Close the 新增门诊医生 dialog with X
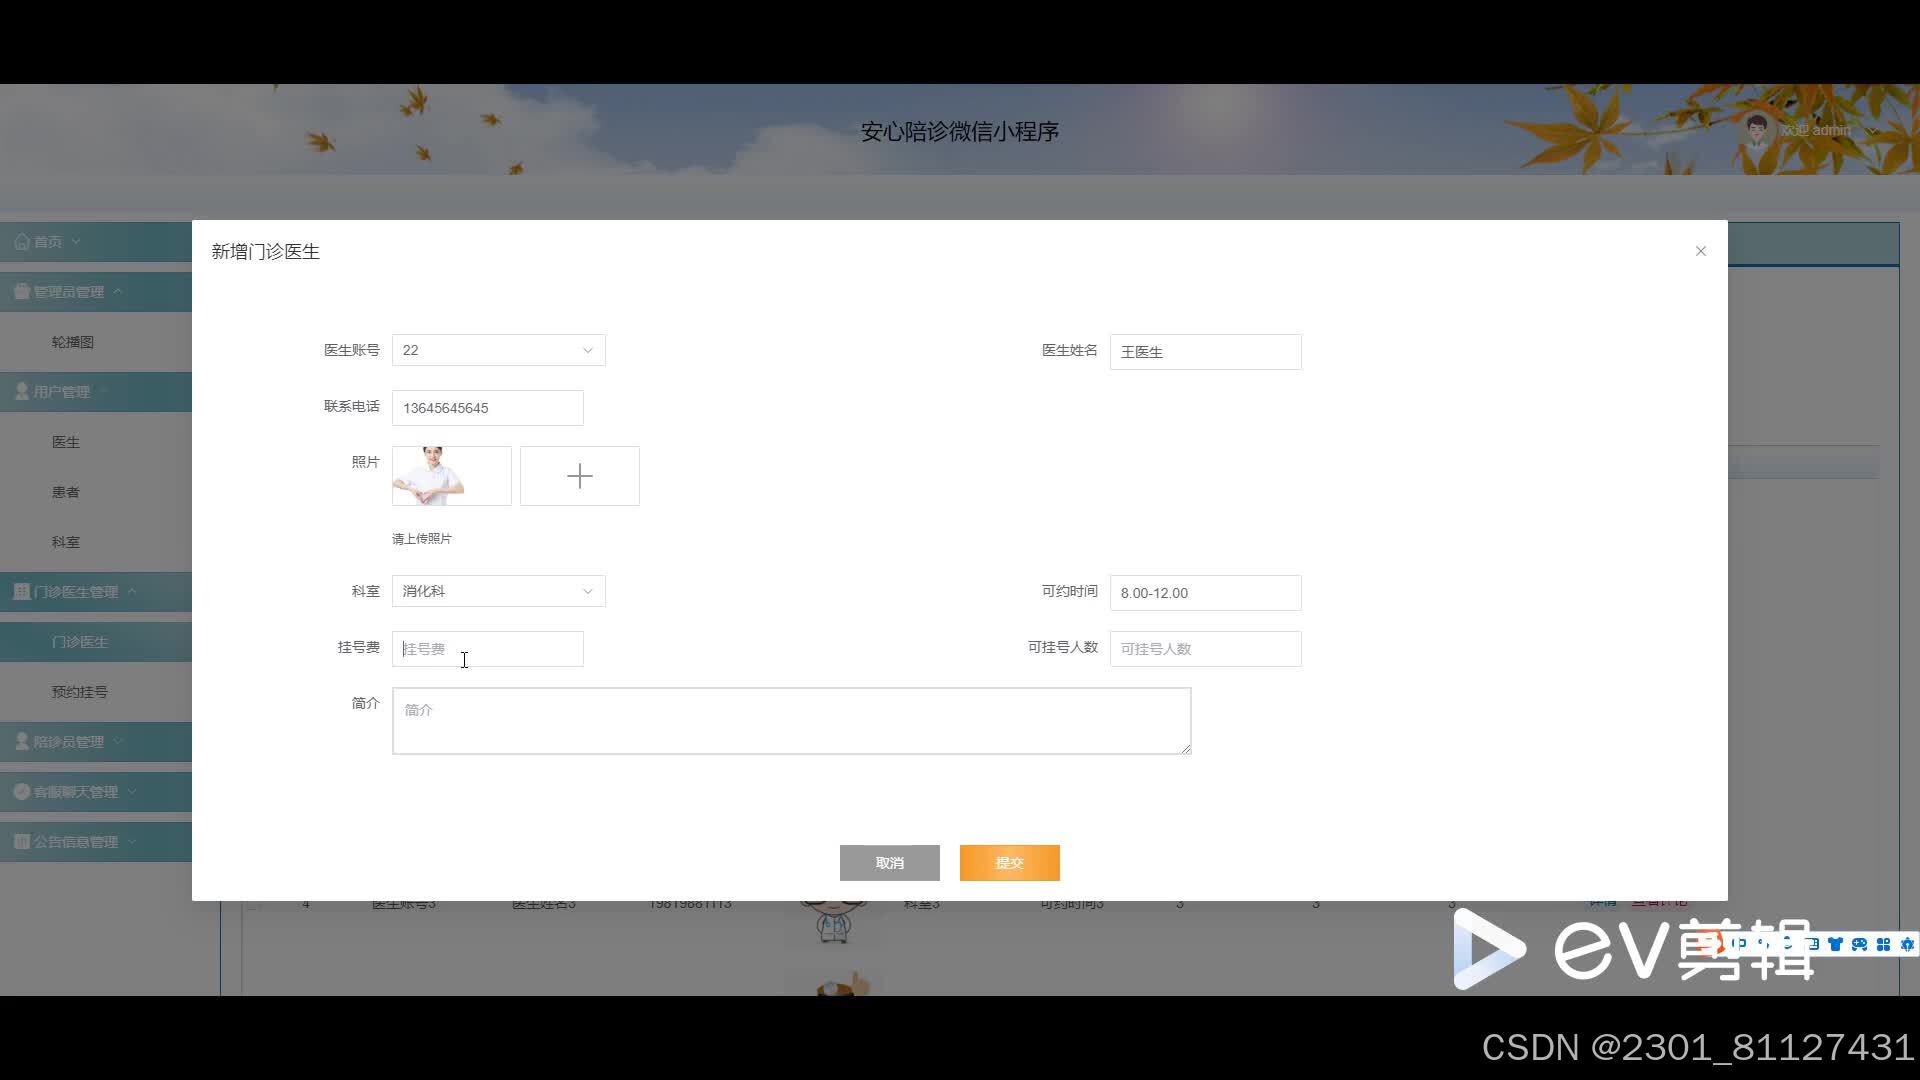1920x1080 pixels. pos(1701,251)
